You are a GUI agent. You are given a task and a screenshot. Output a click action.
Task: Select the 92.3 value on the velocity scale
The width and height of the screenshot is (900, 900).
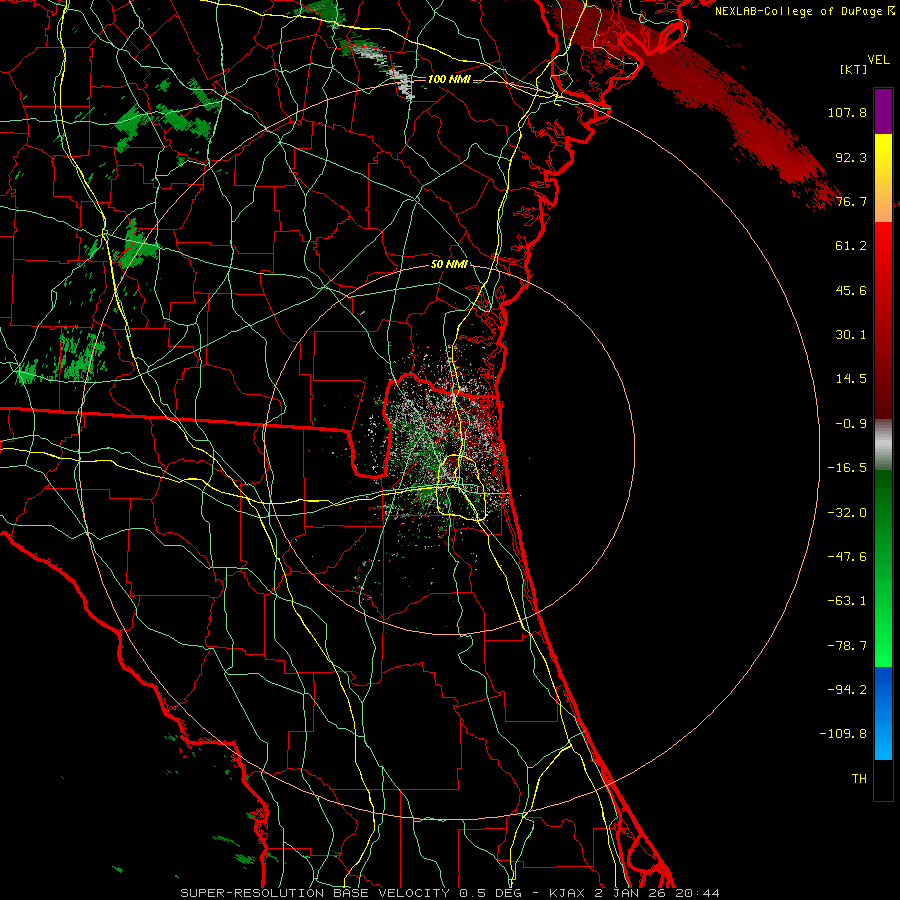tap(851, 157)
